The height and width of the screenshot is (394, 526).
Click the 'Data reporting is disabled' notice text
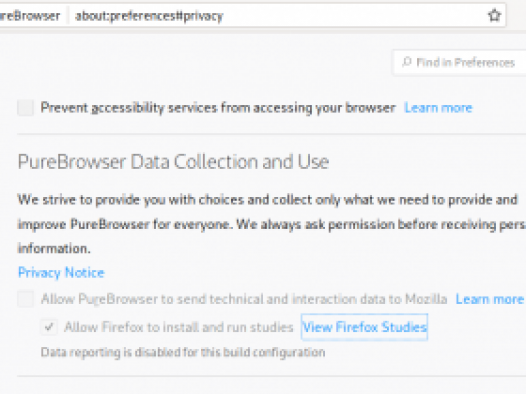183,353
